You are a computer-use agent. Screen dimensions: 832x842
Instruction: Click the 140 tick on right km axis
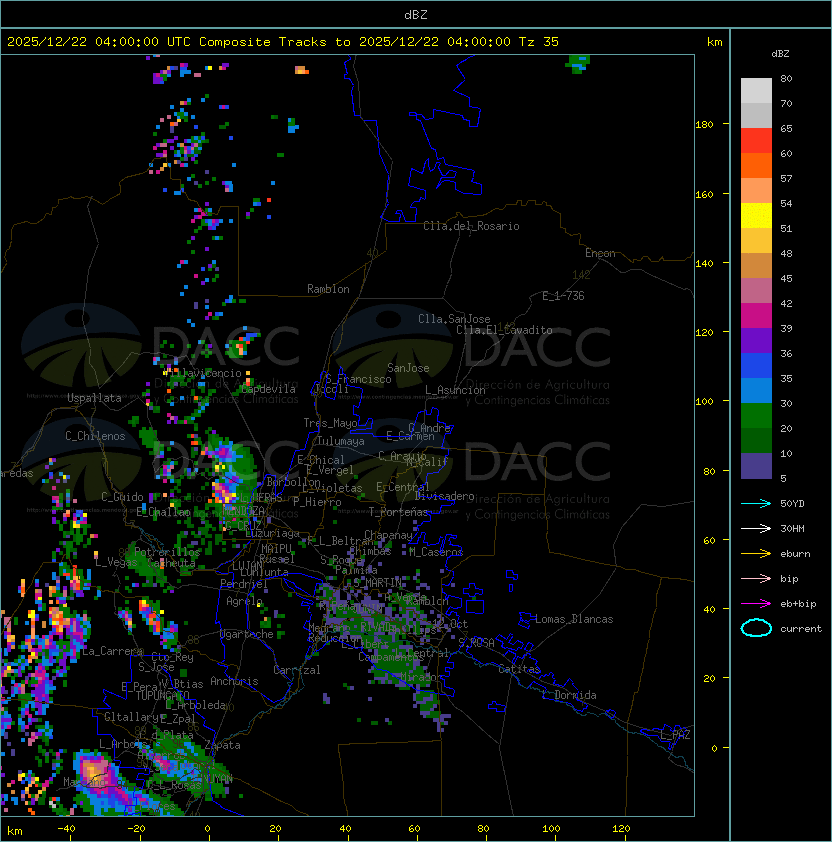(704, 264)
